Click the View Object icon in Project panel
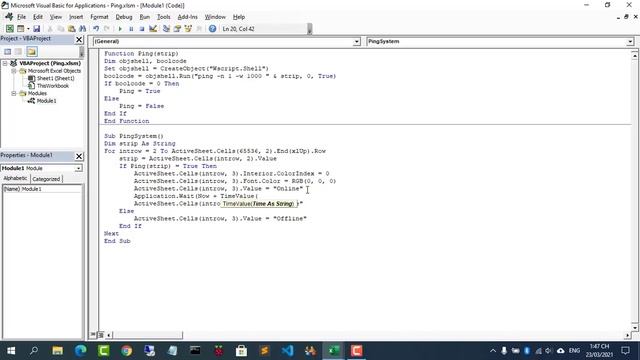 [18, 51]
